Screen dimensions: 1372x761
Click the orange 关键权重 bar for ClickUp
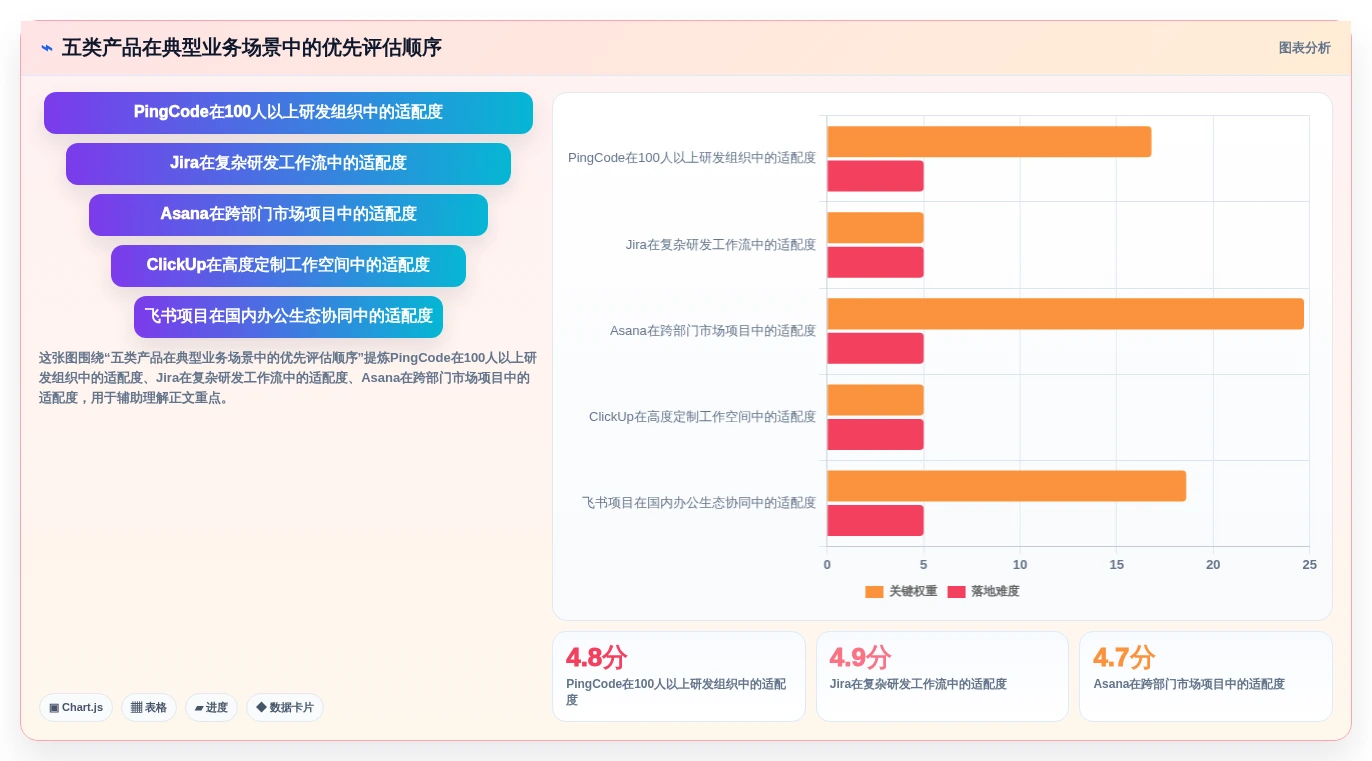coord(875,400)
